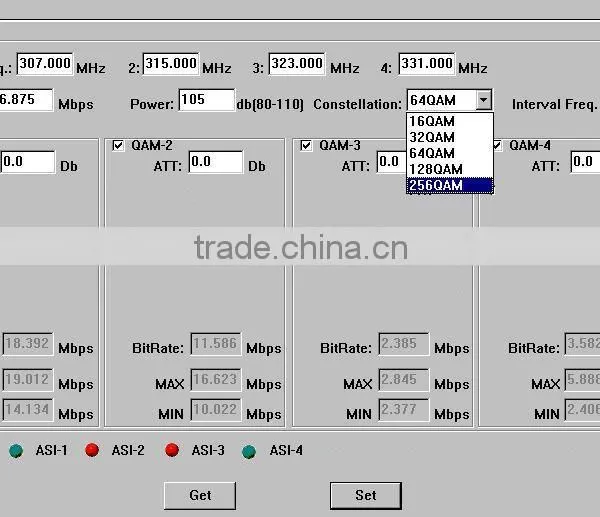Click the Power field showing 105

pos(207,100)
